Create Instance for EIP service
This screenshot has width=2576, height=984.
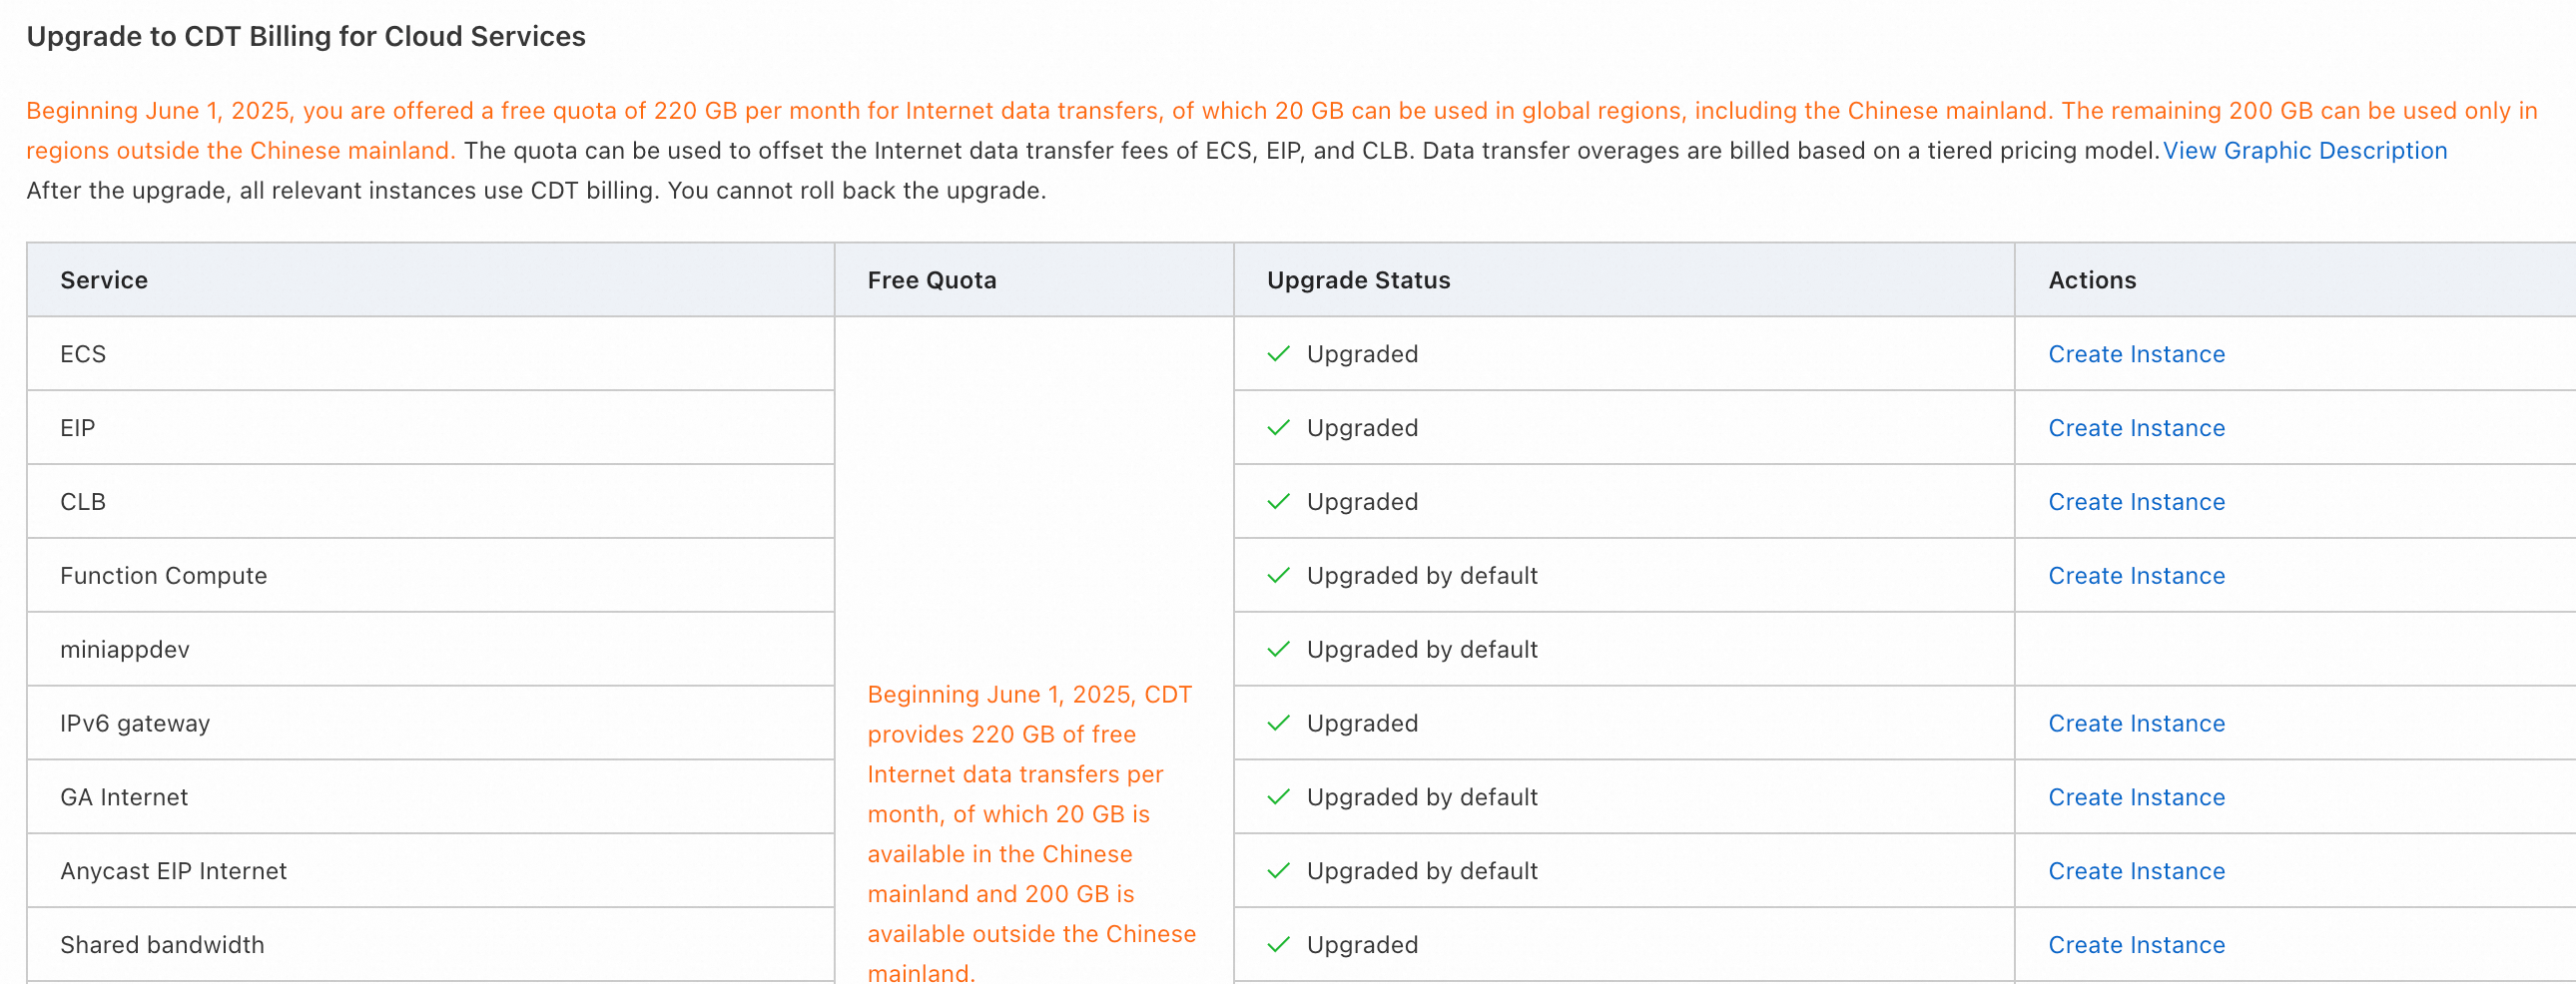tap(2136, 428)
